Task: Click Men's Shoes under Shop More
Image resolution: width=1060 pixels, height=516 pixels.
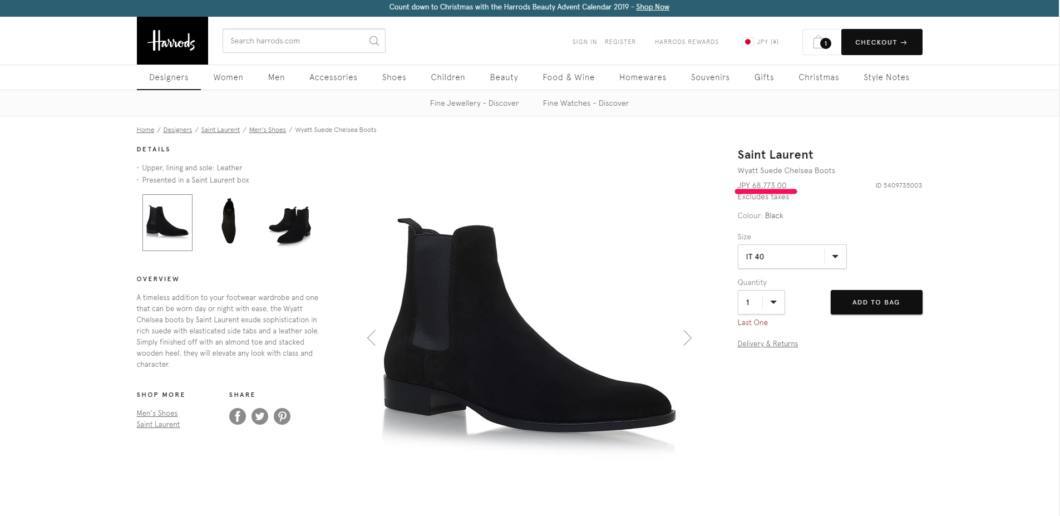Action: pyautogui.click(x=157, y=413)
